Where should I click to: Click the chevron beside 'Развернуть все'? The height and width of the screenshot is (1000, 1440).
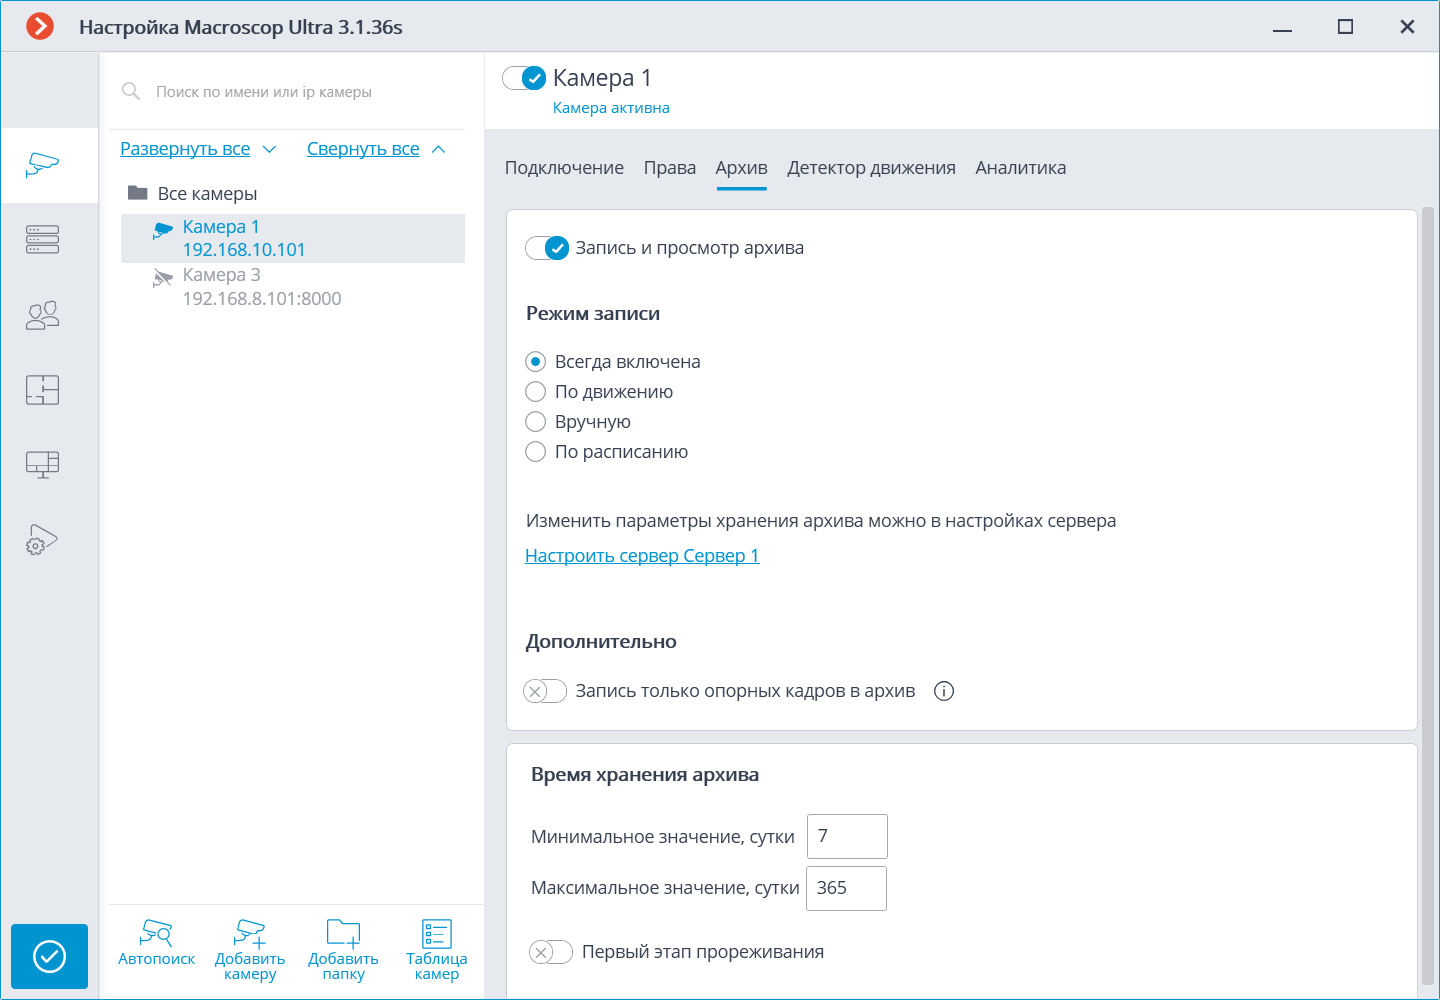coord(269,149)
